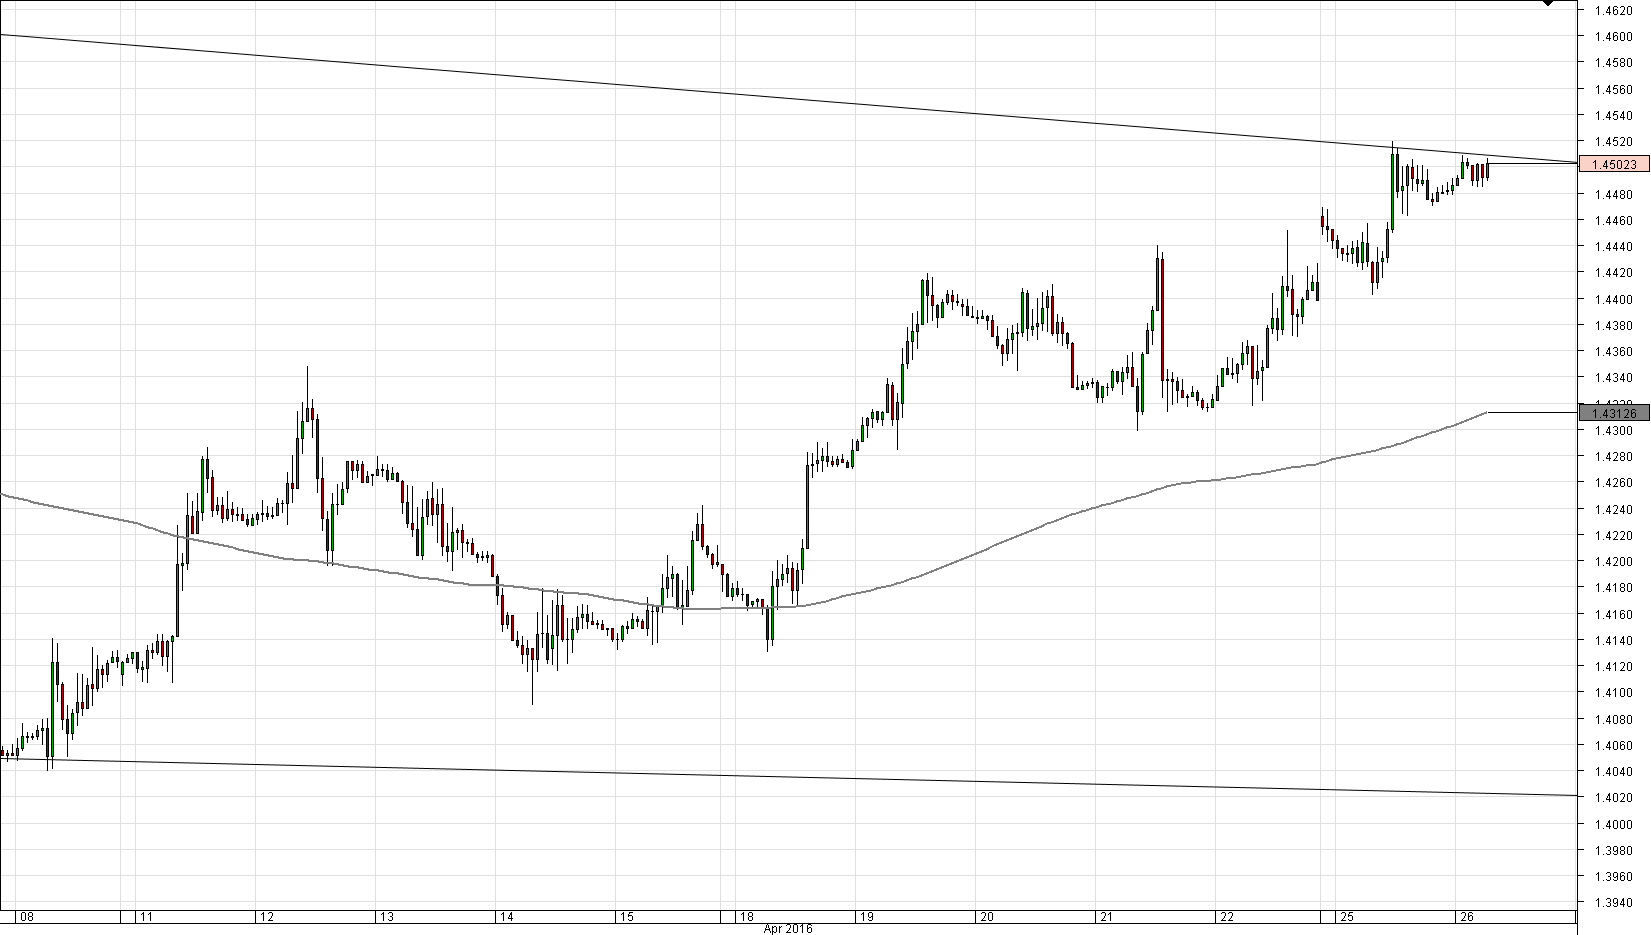Click date label 18 on time axis
Screen dimensions: 1651x935
tap(746, 916)
